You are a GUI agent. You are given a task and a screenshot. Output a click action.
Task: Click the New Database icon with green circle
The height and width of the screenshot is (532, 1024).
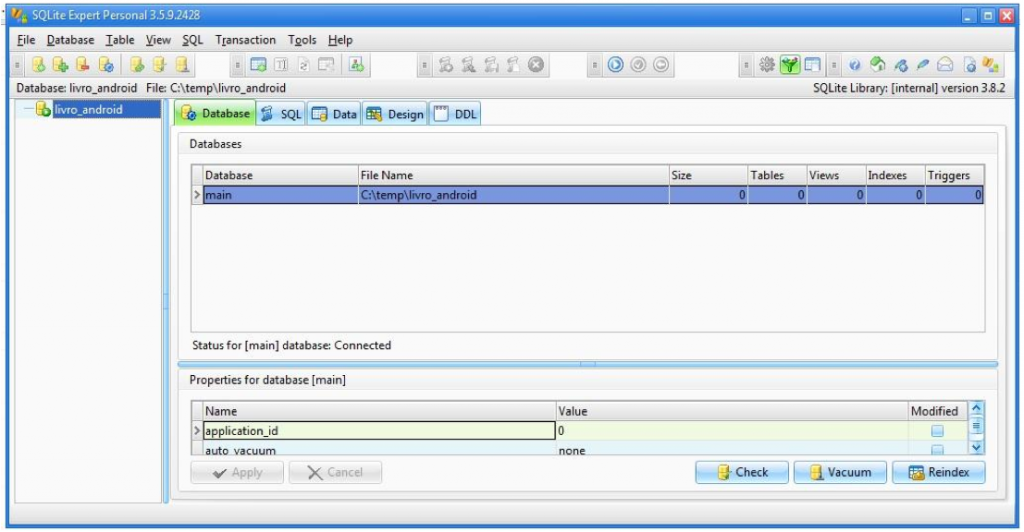click(x=39, y=65)
